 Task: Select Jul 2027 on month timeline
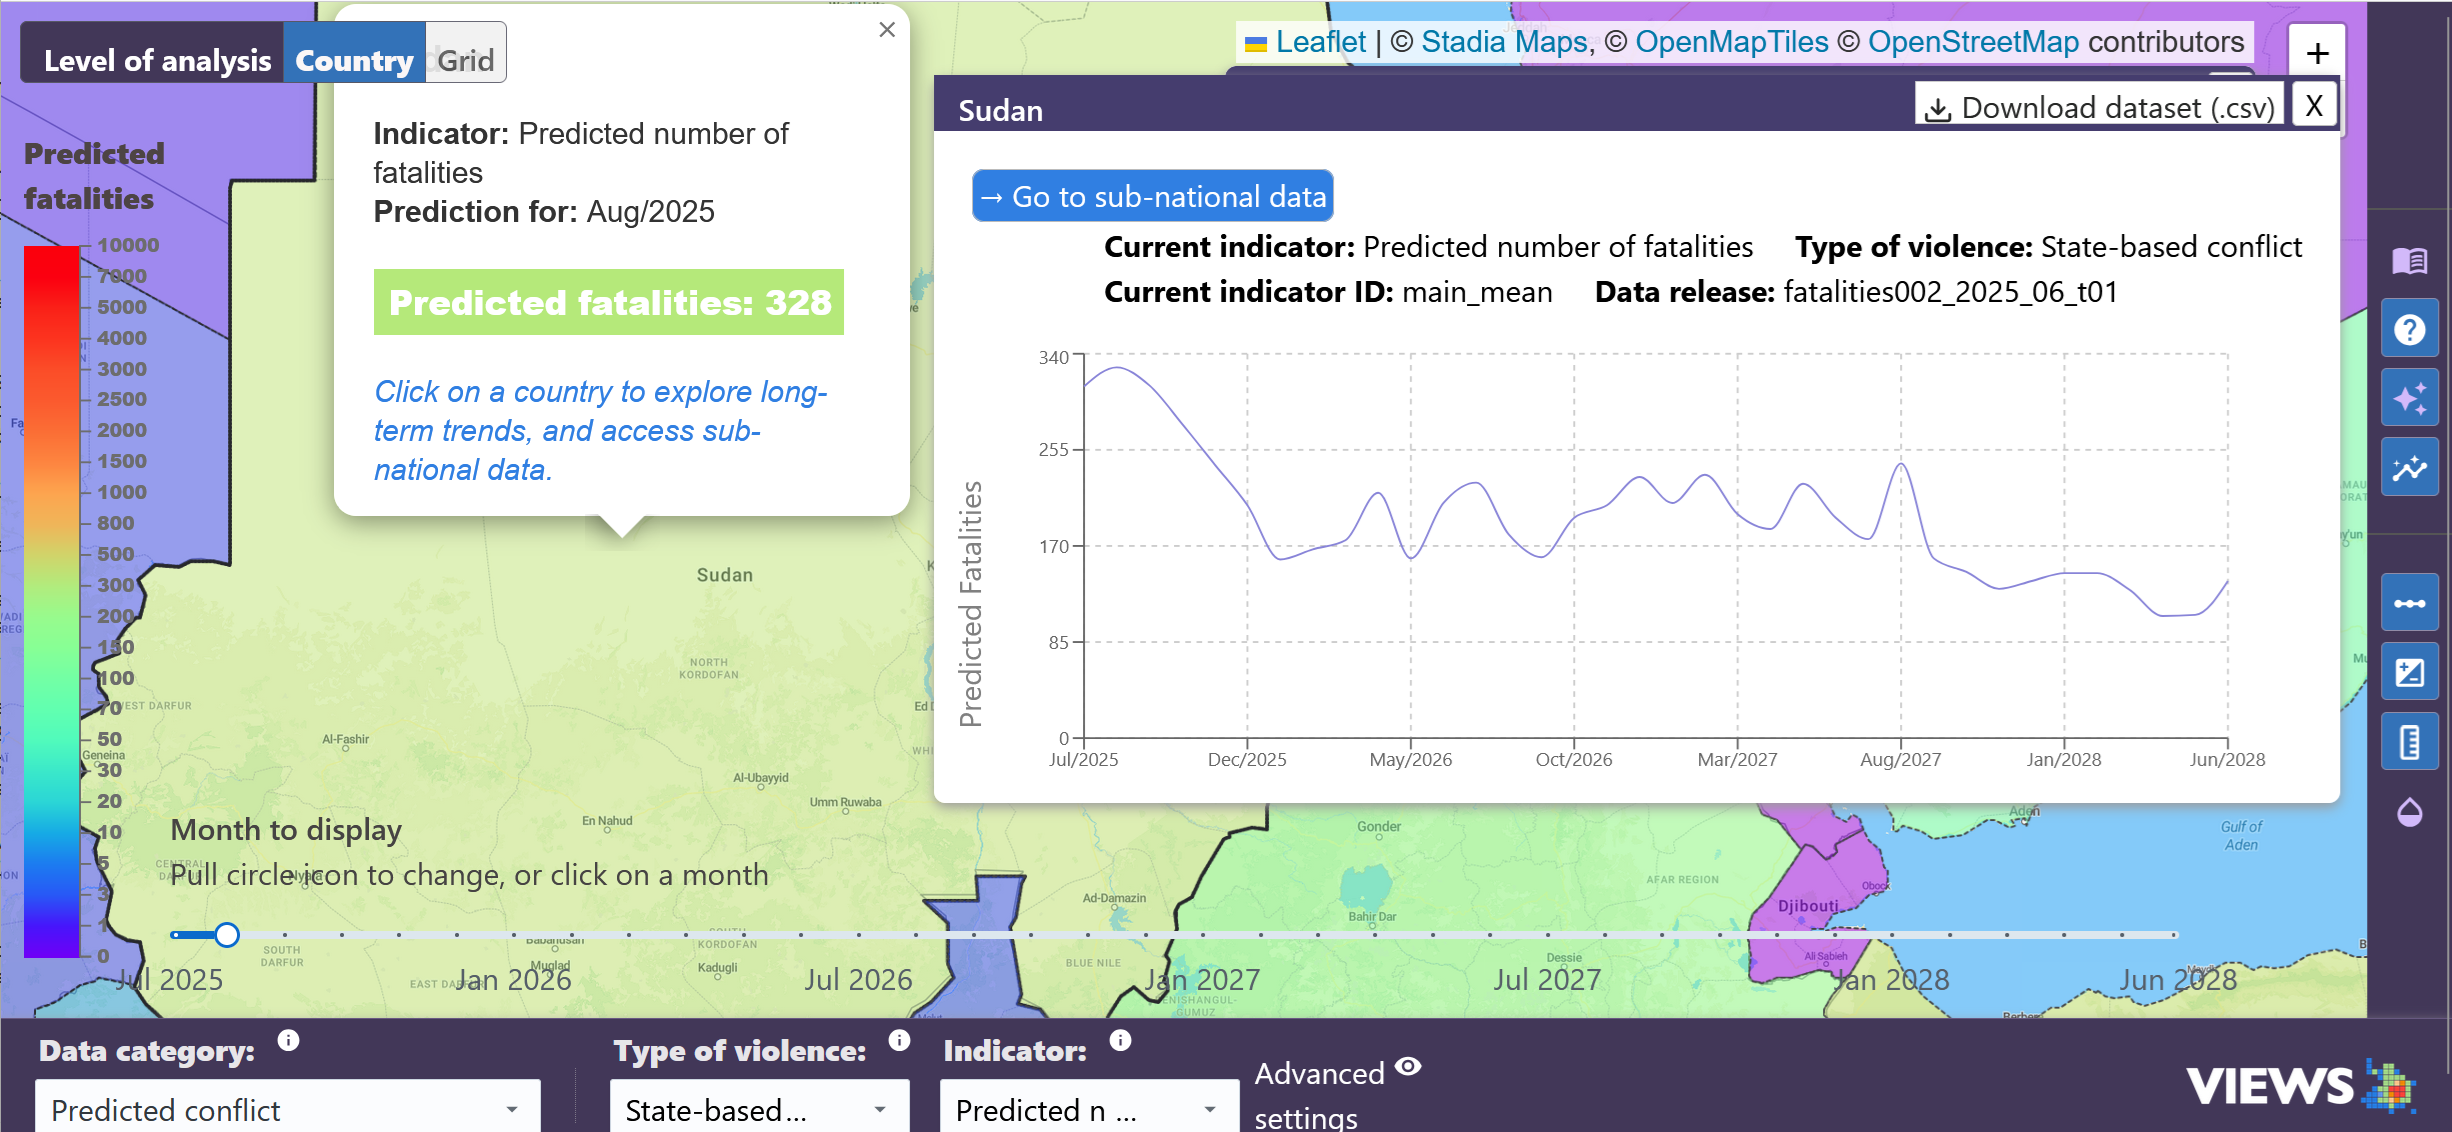[x=1547, y=979]
